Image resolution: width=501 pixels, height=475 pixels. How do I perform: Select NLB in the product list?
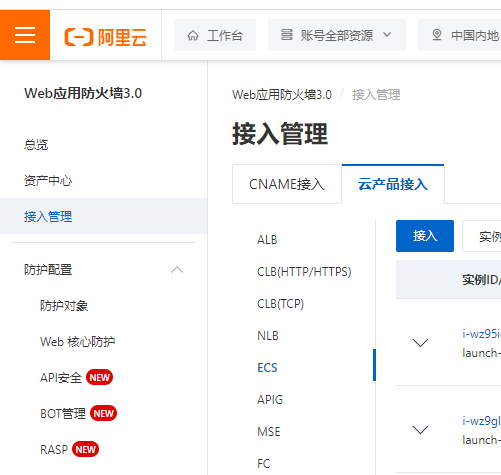pos(268,336)
